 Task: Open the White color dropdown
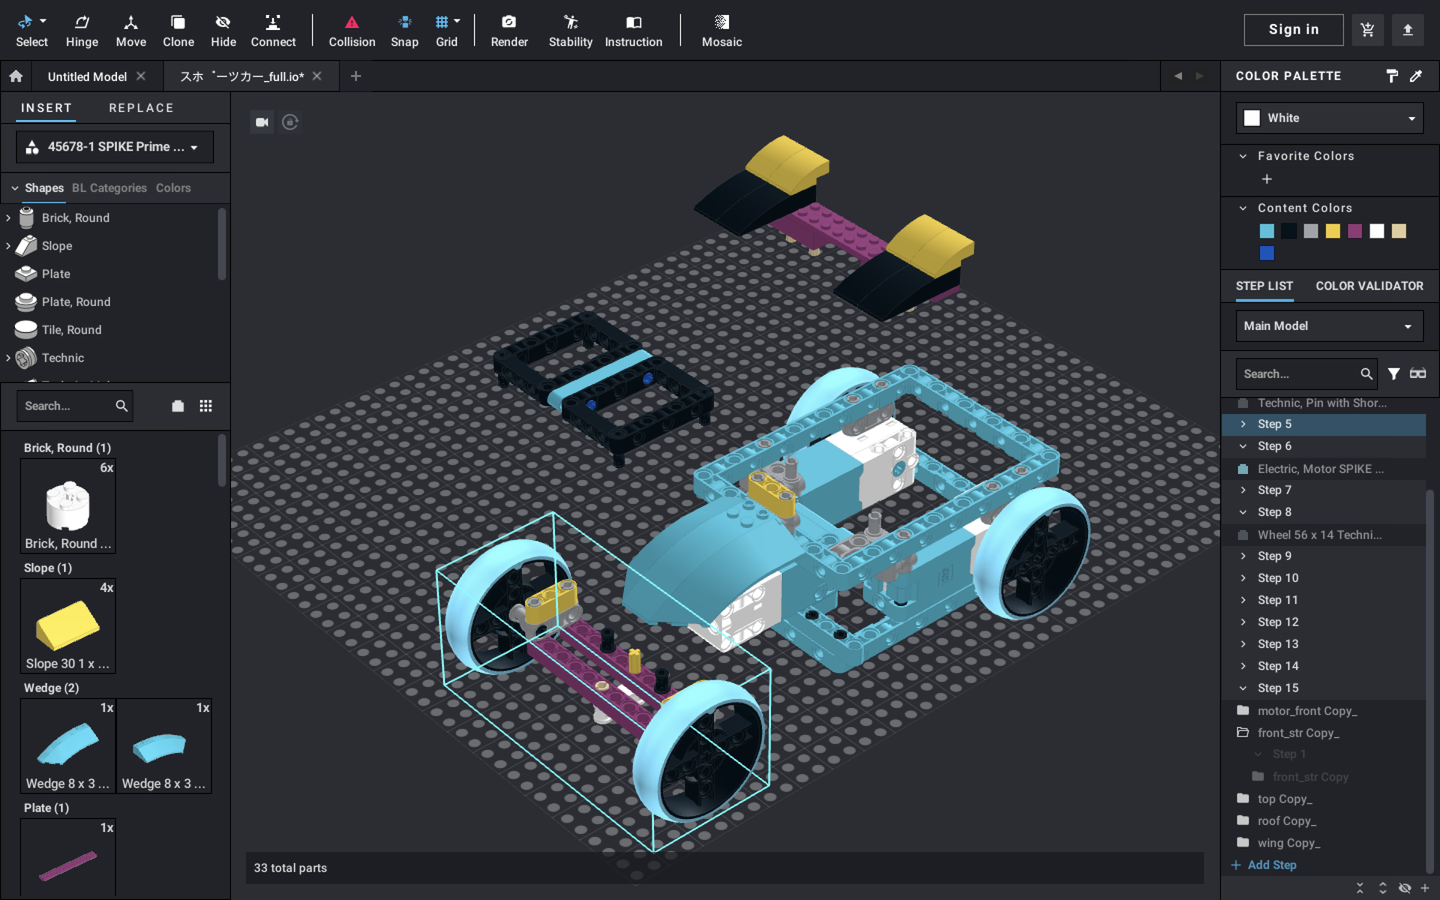click(1329, 118)
